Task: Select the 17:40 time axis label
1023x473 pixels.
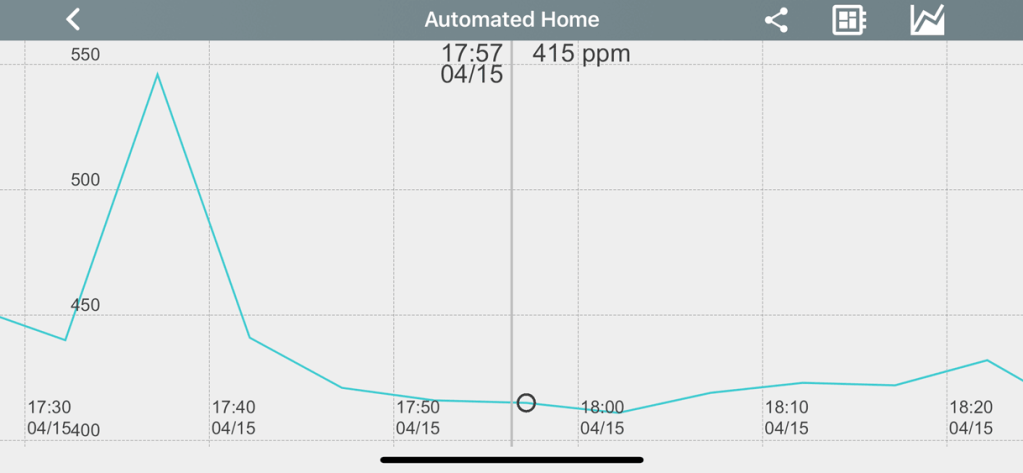Action: click(233, 417)
